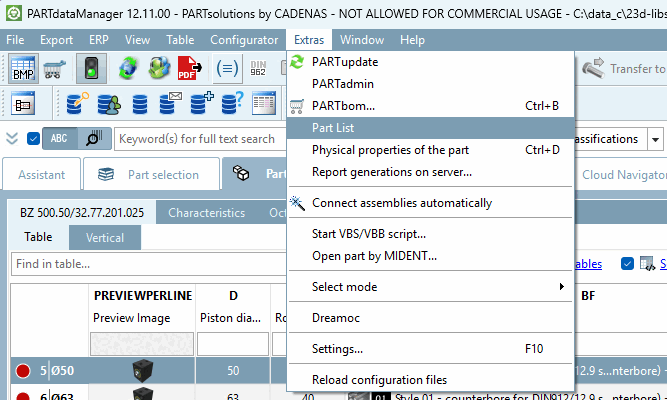Screen dimensions: 667x400
Task: Open the Configurator menu
Action: coord(244,40)
